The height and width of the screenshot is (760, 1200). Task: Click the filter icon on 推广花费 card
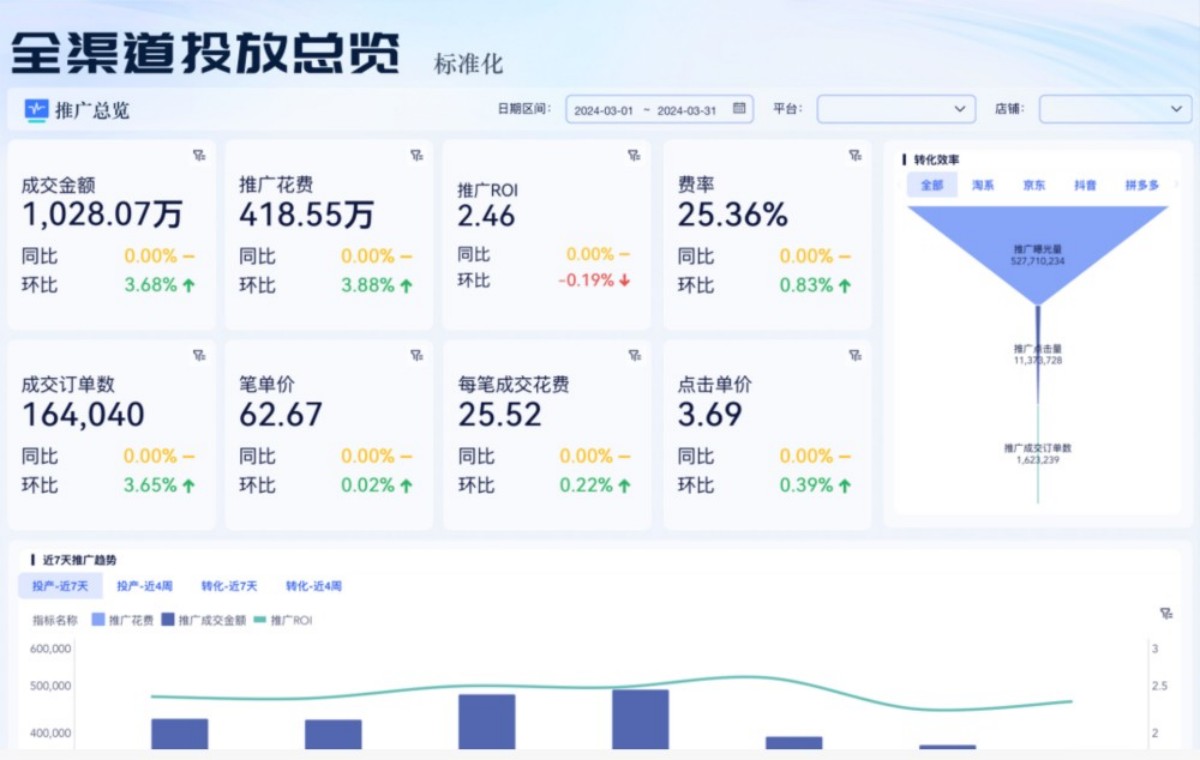point(416,156)
